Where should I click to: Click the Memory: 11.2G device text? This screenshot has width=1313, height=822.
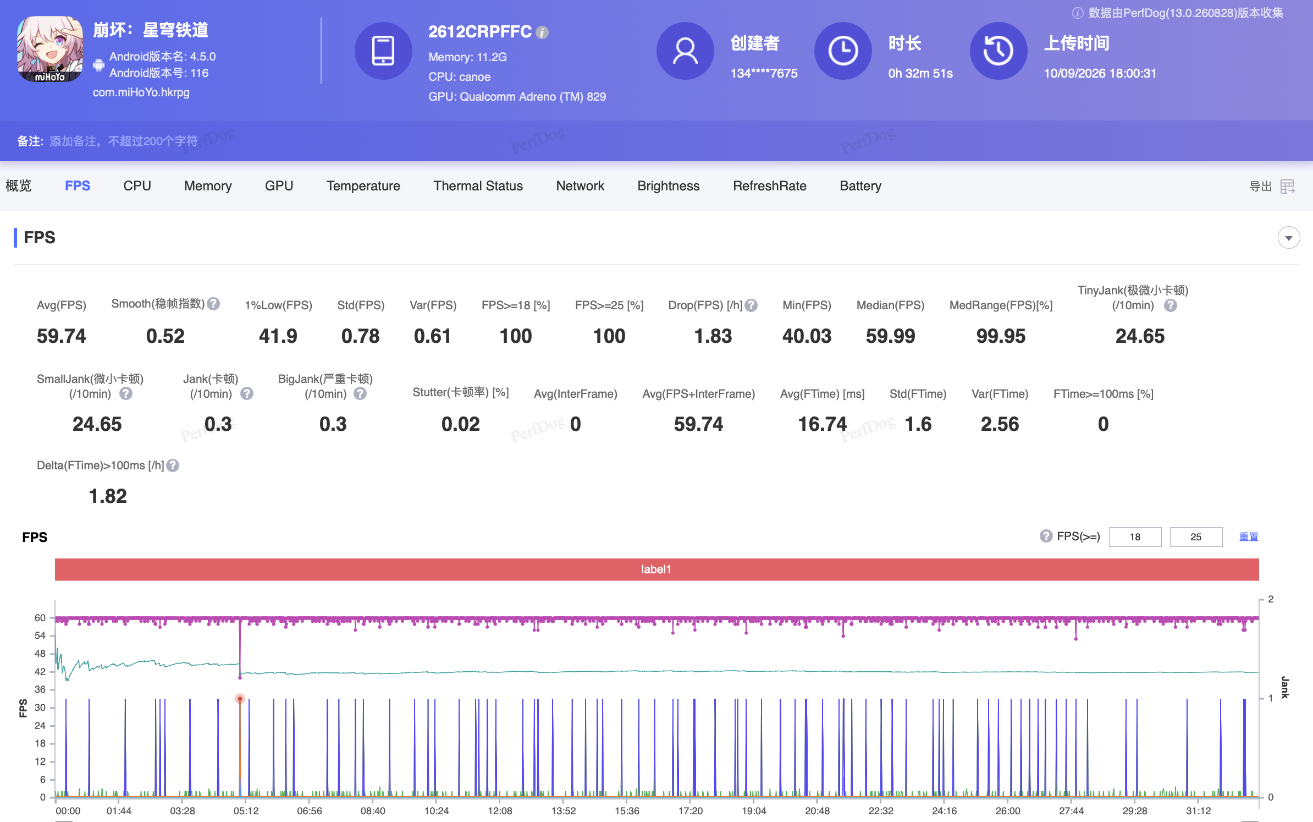tap(467, 57)
